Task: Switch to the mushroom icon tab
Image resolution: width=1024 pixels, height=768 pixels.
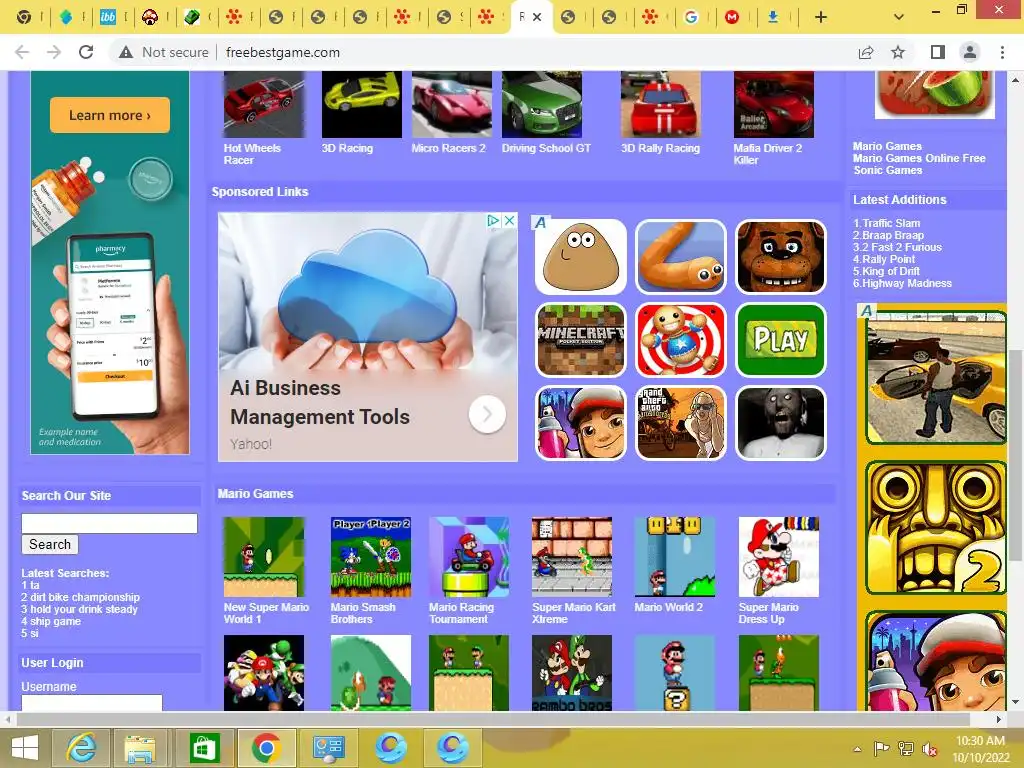Action: tap(150, 18)
